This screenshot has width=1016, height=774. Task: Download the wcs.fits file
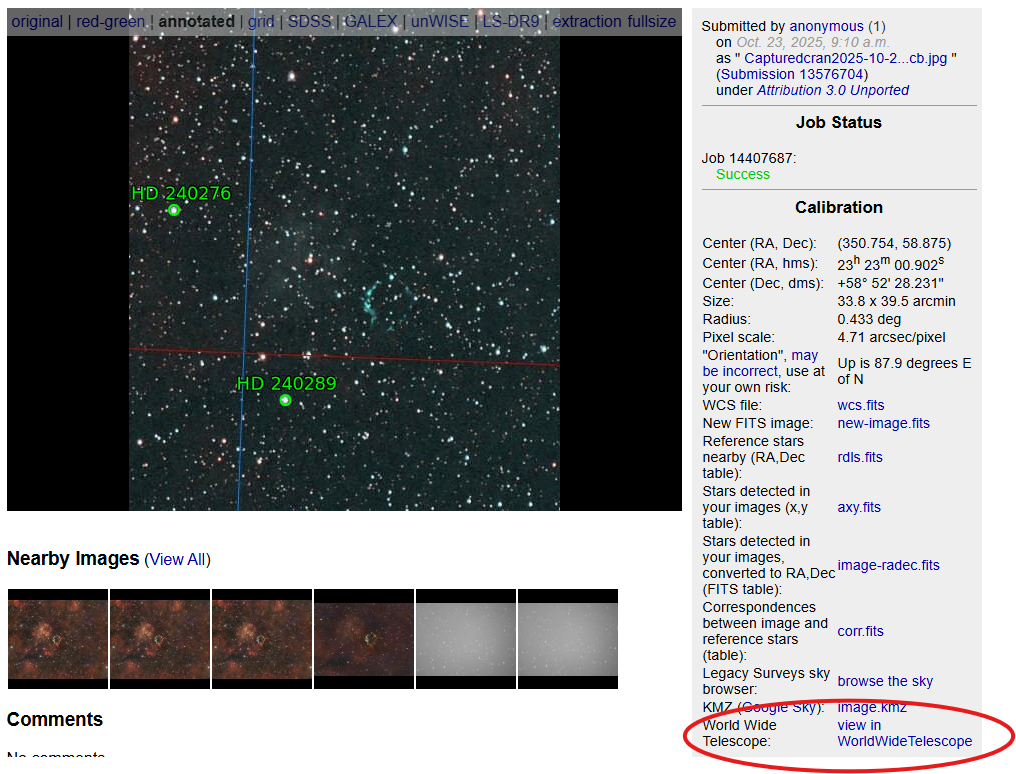(x=860, y=405)
